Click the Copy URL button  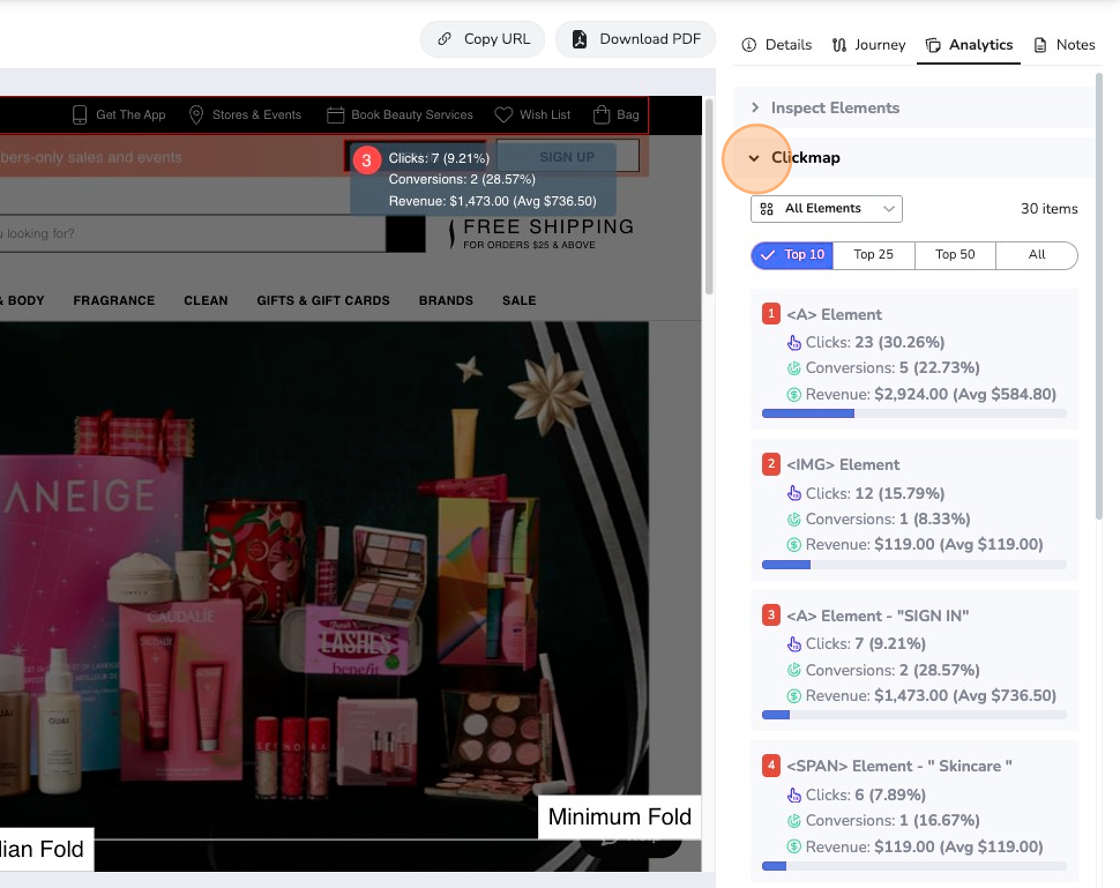pos(482,39)
